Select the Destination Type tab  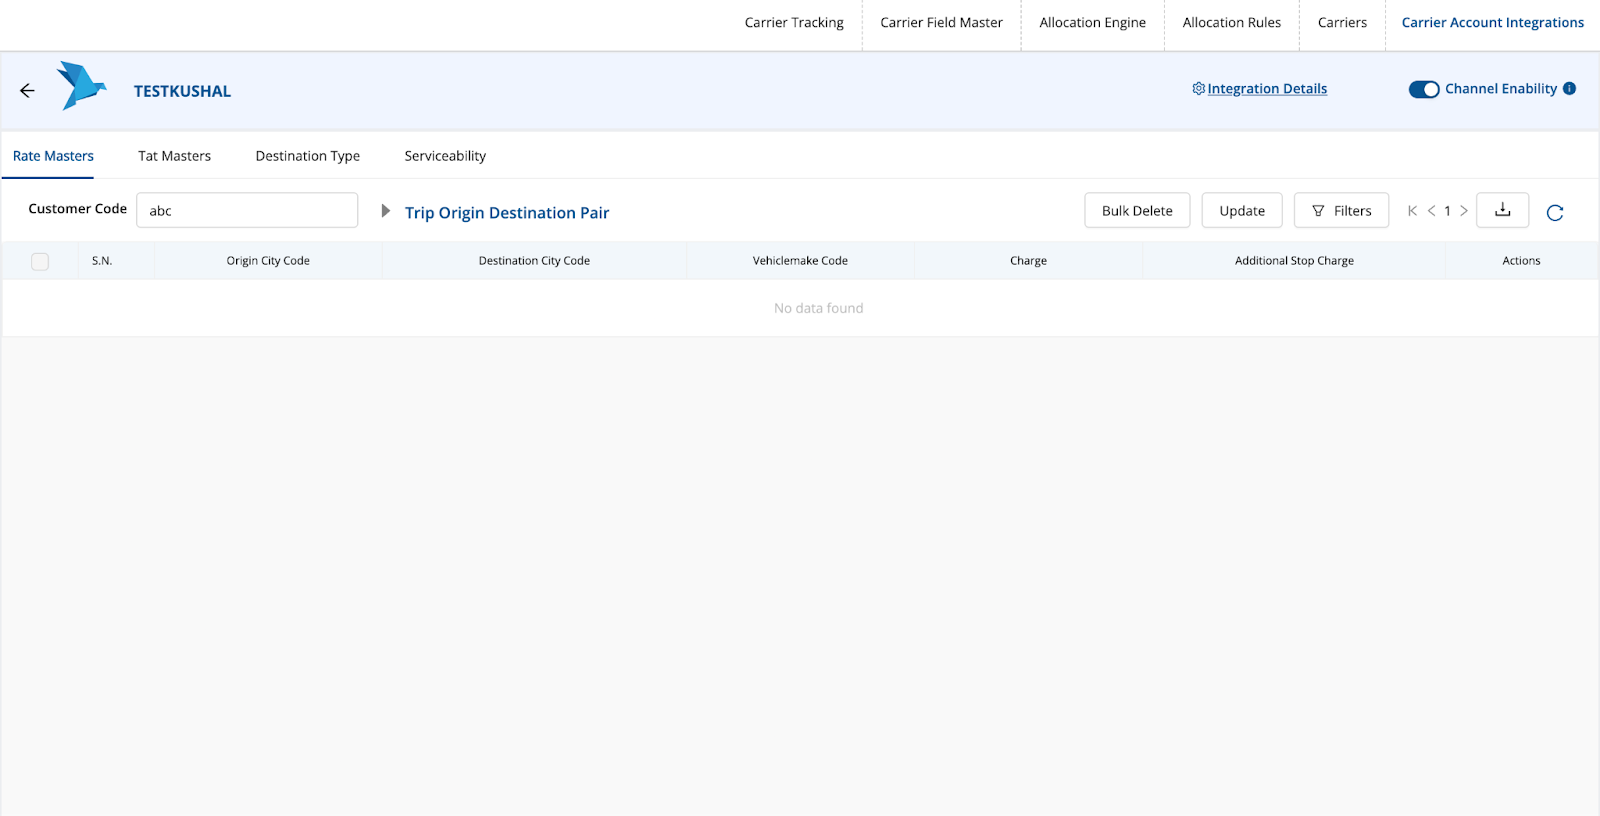(x=307, y=156)
